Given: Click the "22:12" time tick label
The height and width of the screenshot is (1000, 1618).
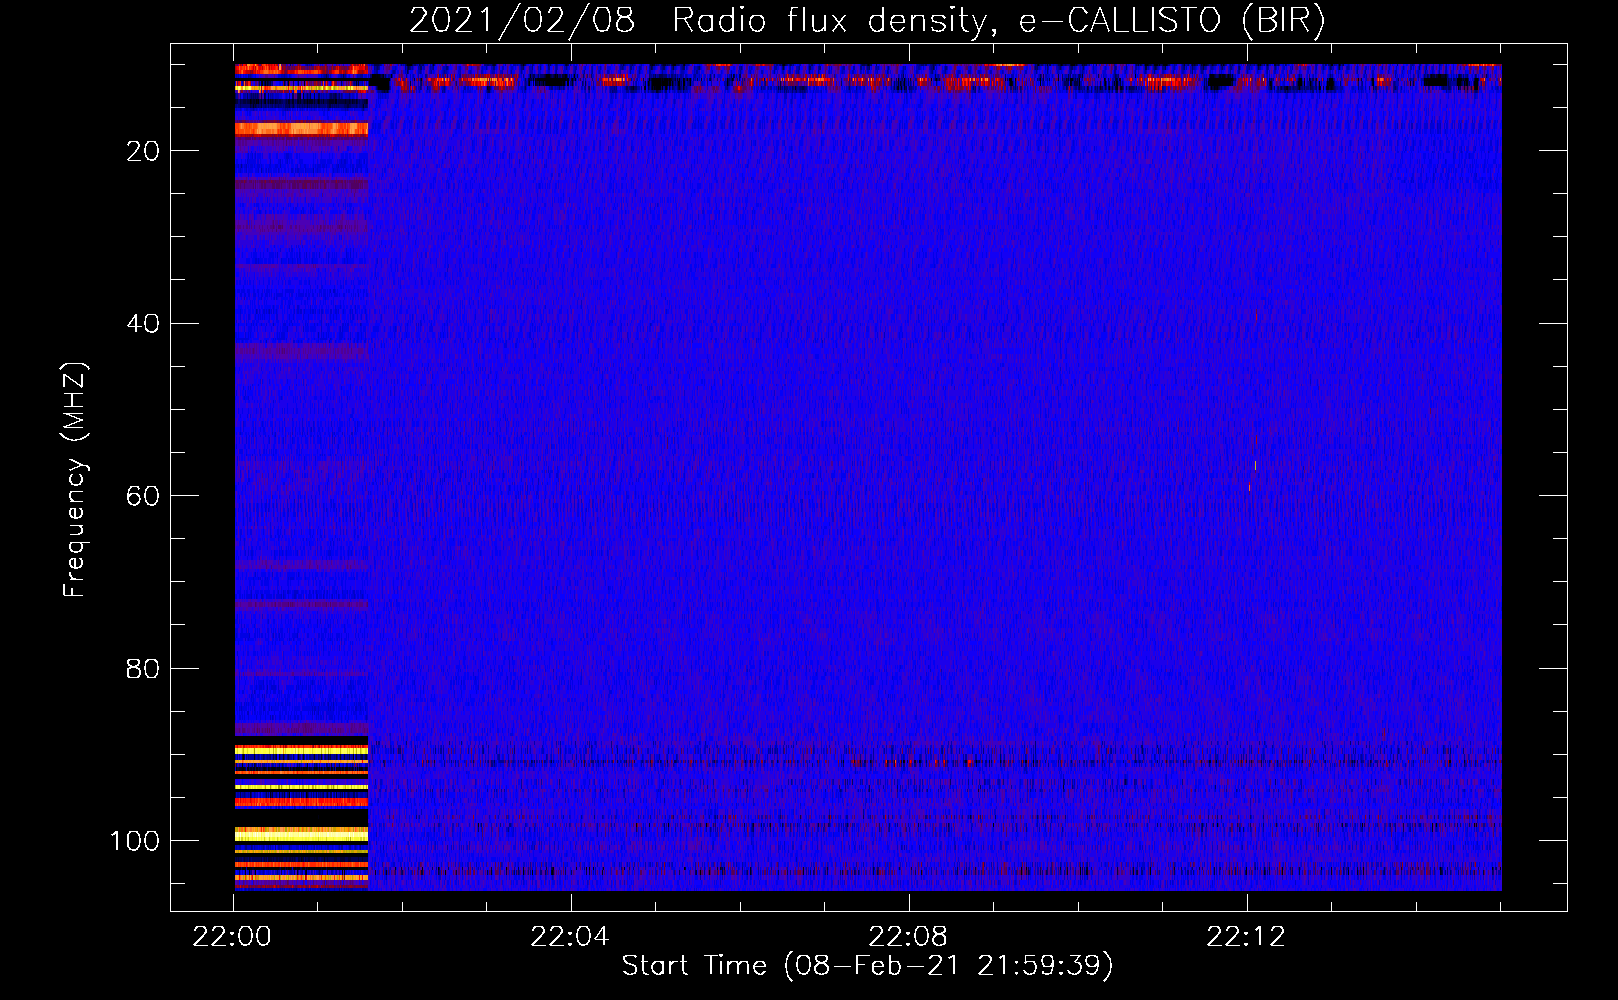Looking at the screenshot, I should point(1245,937).
